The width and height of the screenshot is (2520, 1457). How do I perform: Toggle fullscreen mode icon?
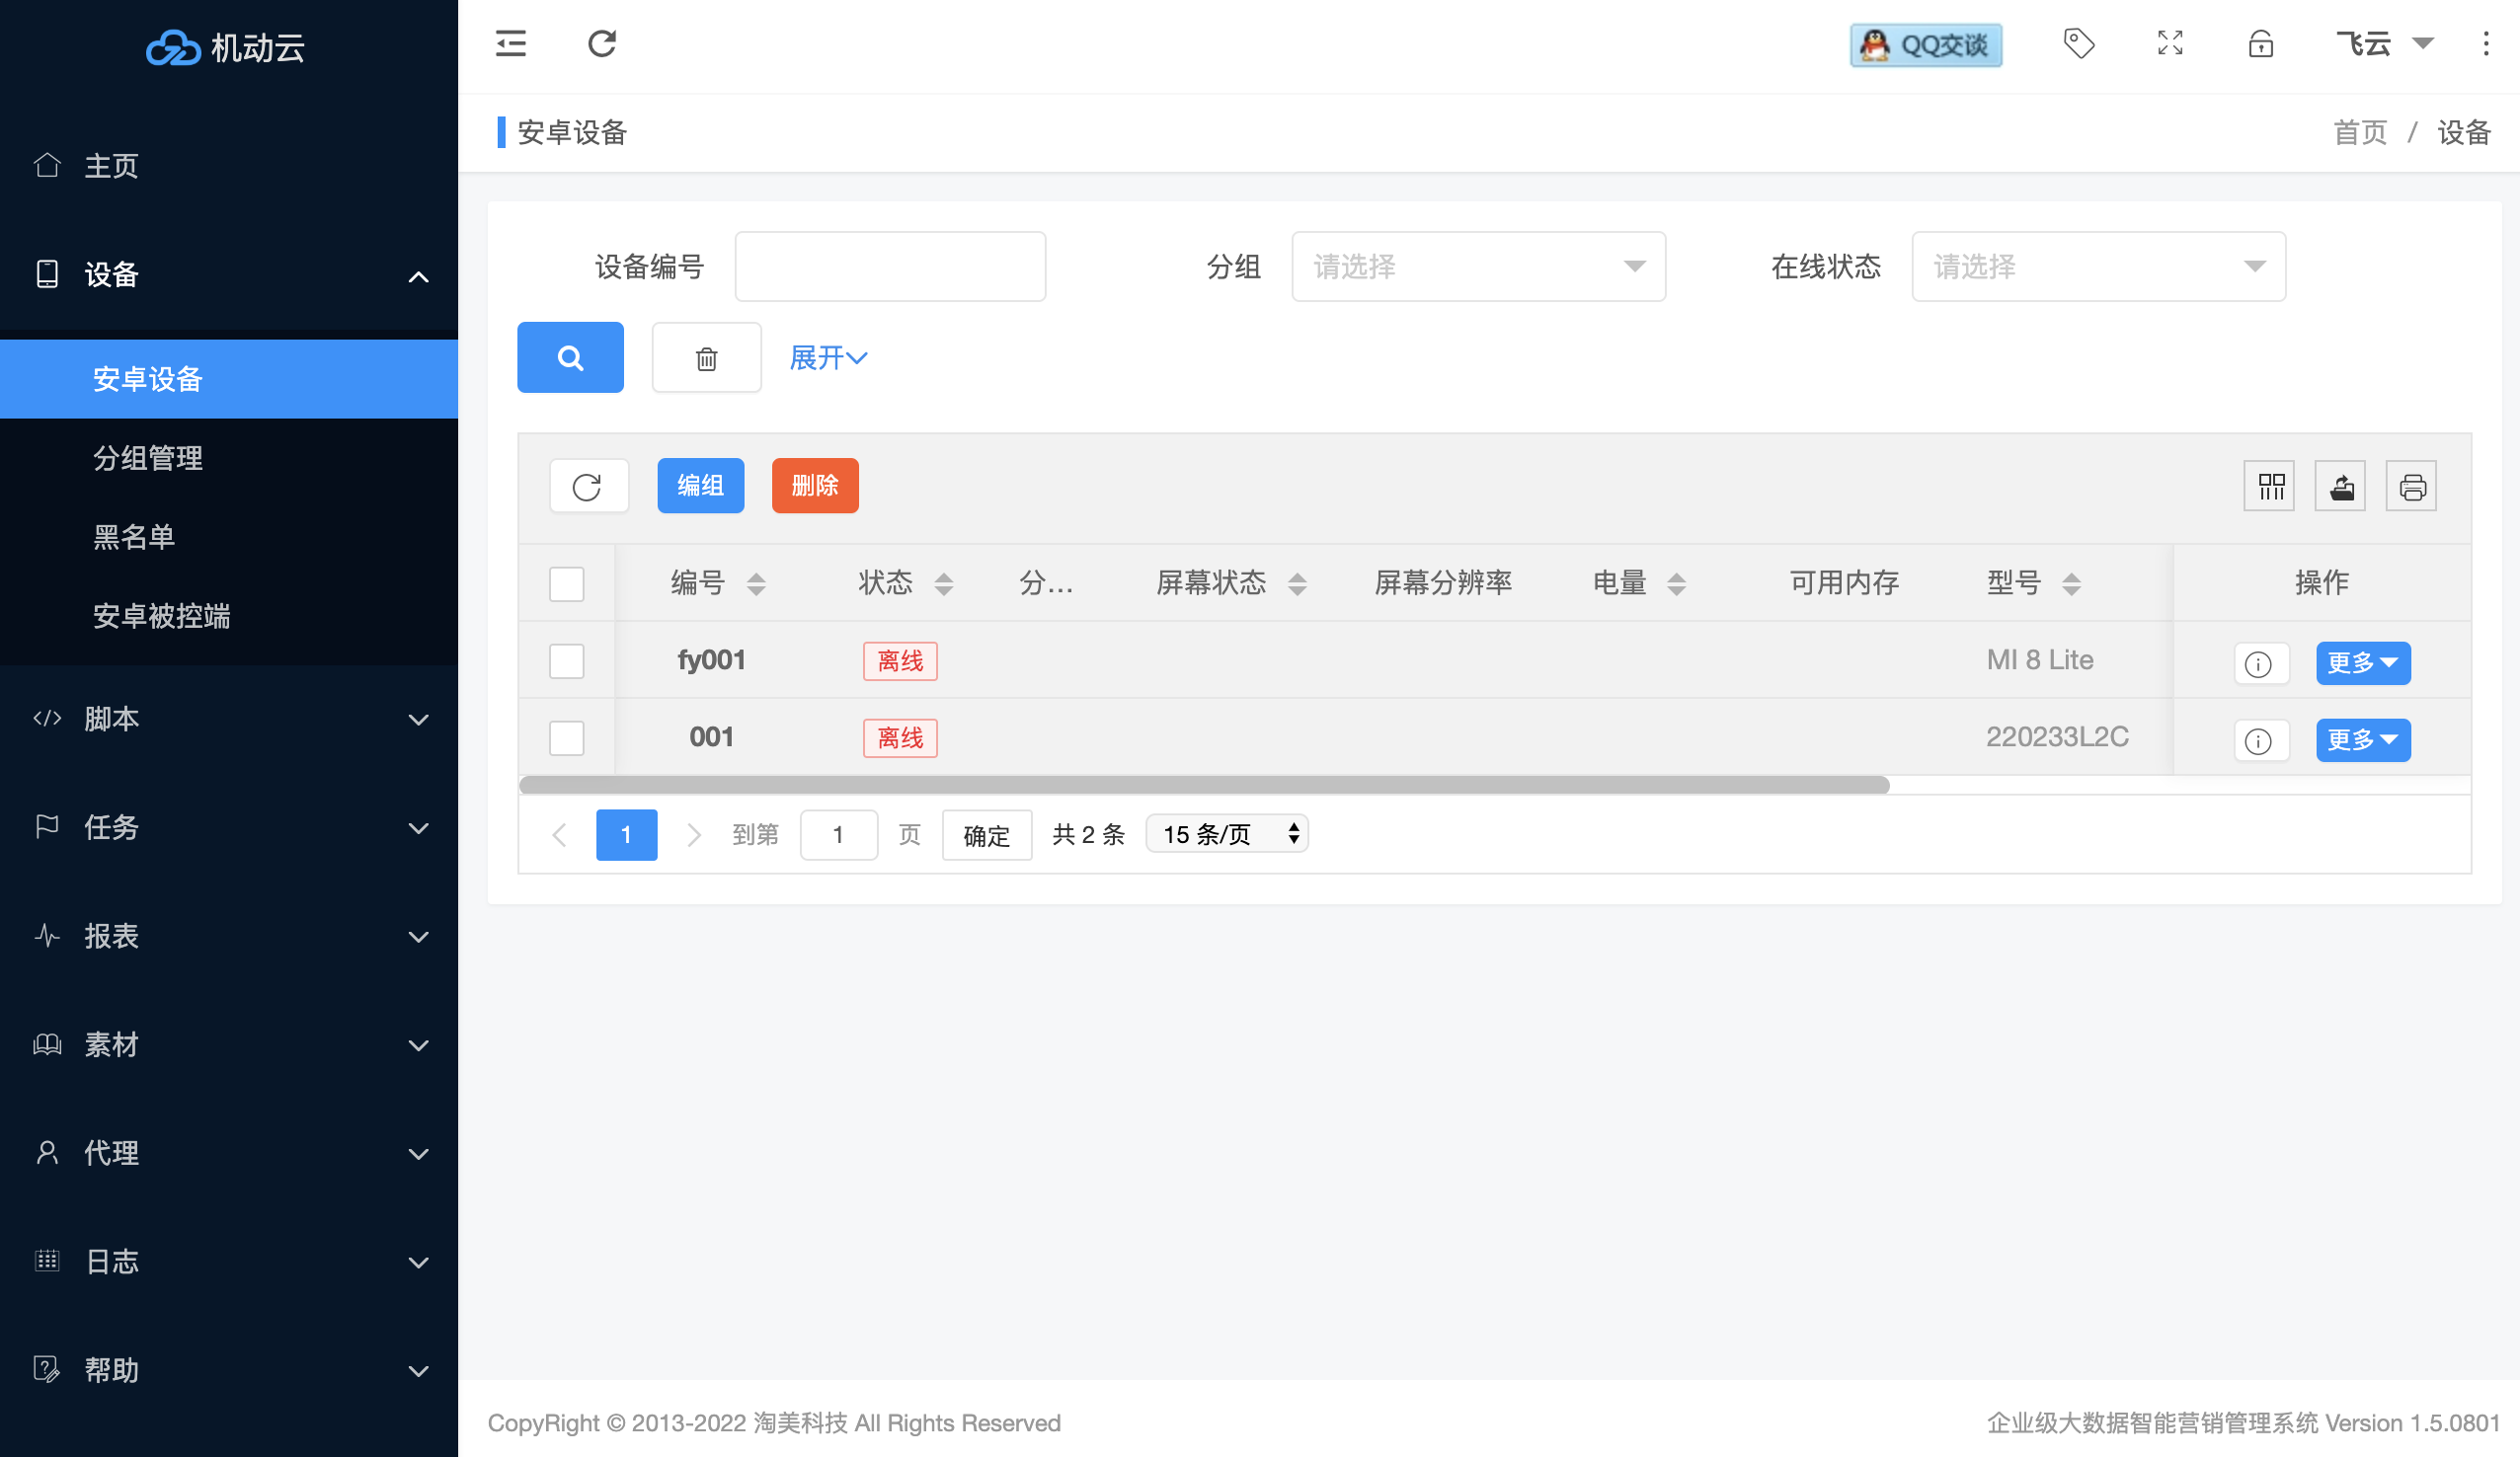click(x=2170, y=44)
